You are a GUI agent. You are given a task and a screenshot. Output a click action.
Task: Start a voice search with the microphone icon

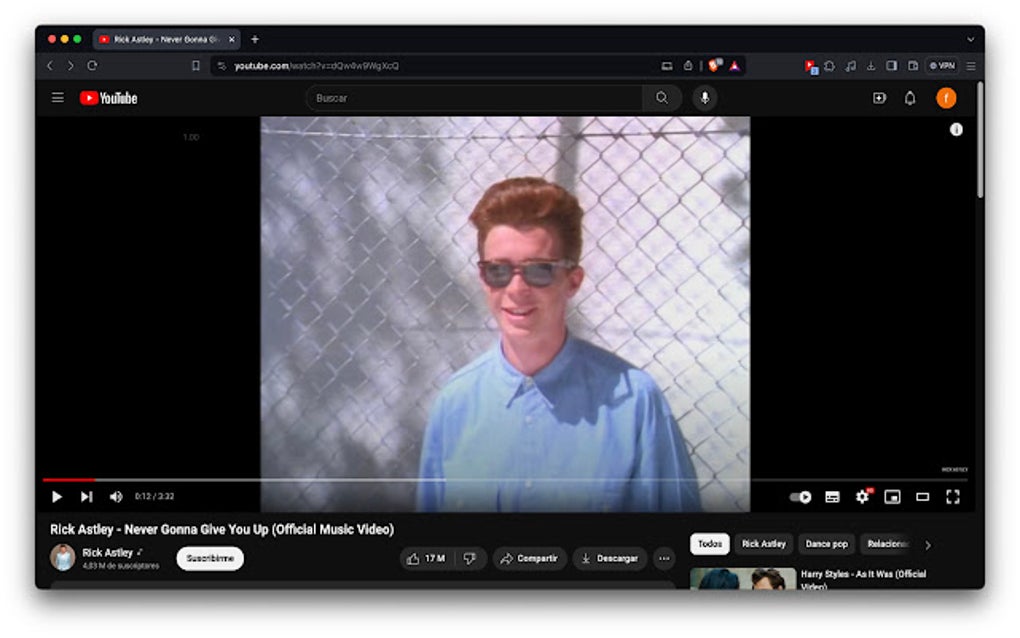coord(705,97)
